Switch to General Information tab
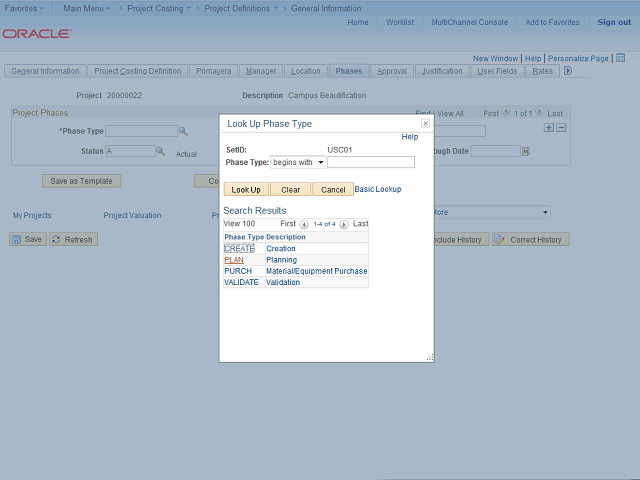This screenshot has height=480, width=640. (x=45, y=71)
